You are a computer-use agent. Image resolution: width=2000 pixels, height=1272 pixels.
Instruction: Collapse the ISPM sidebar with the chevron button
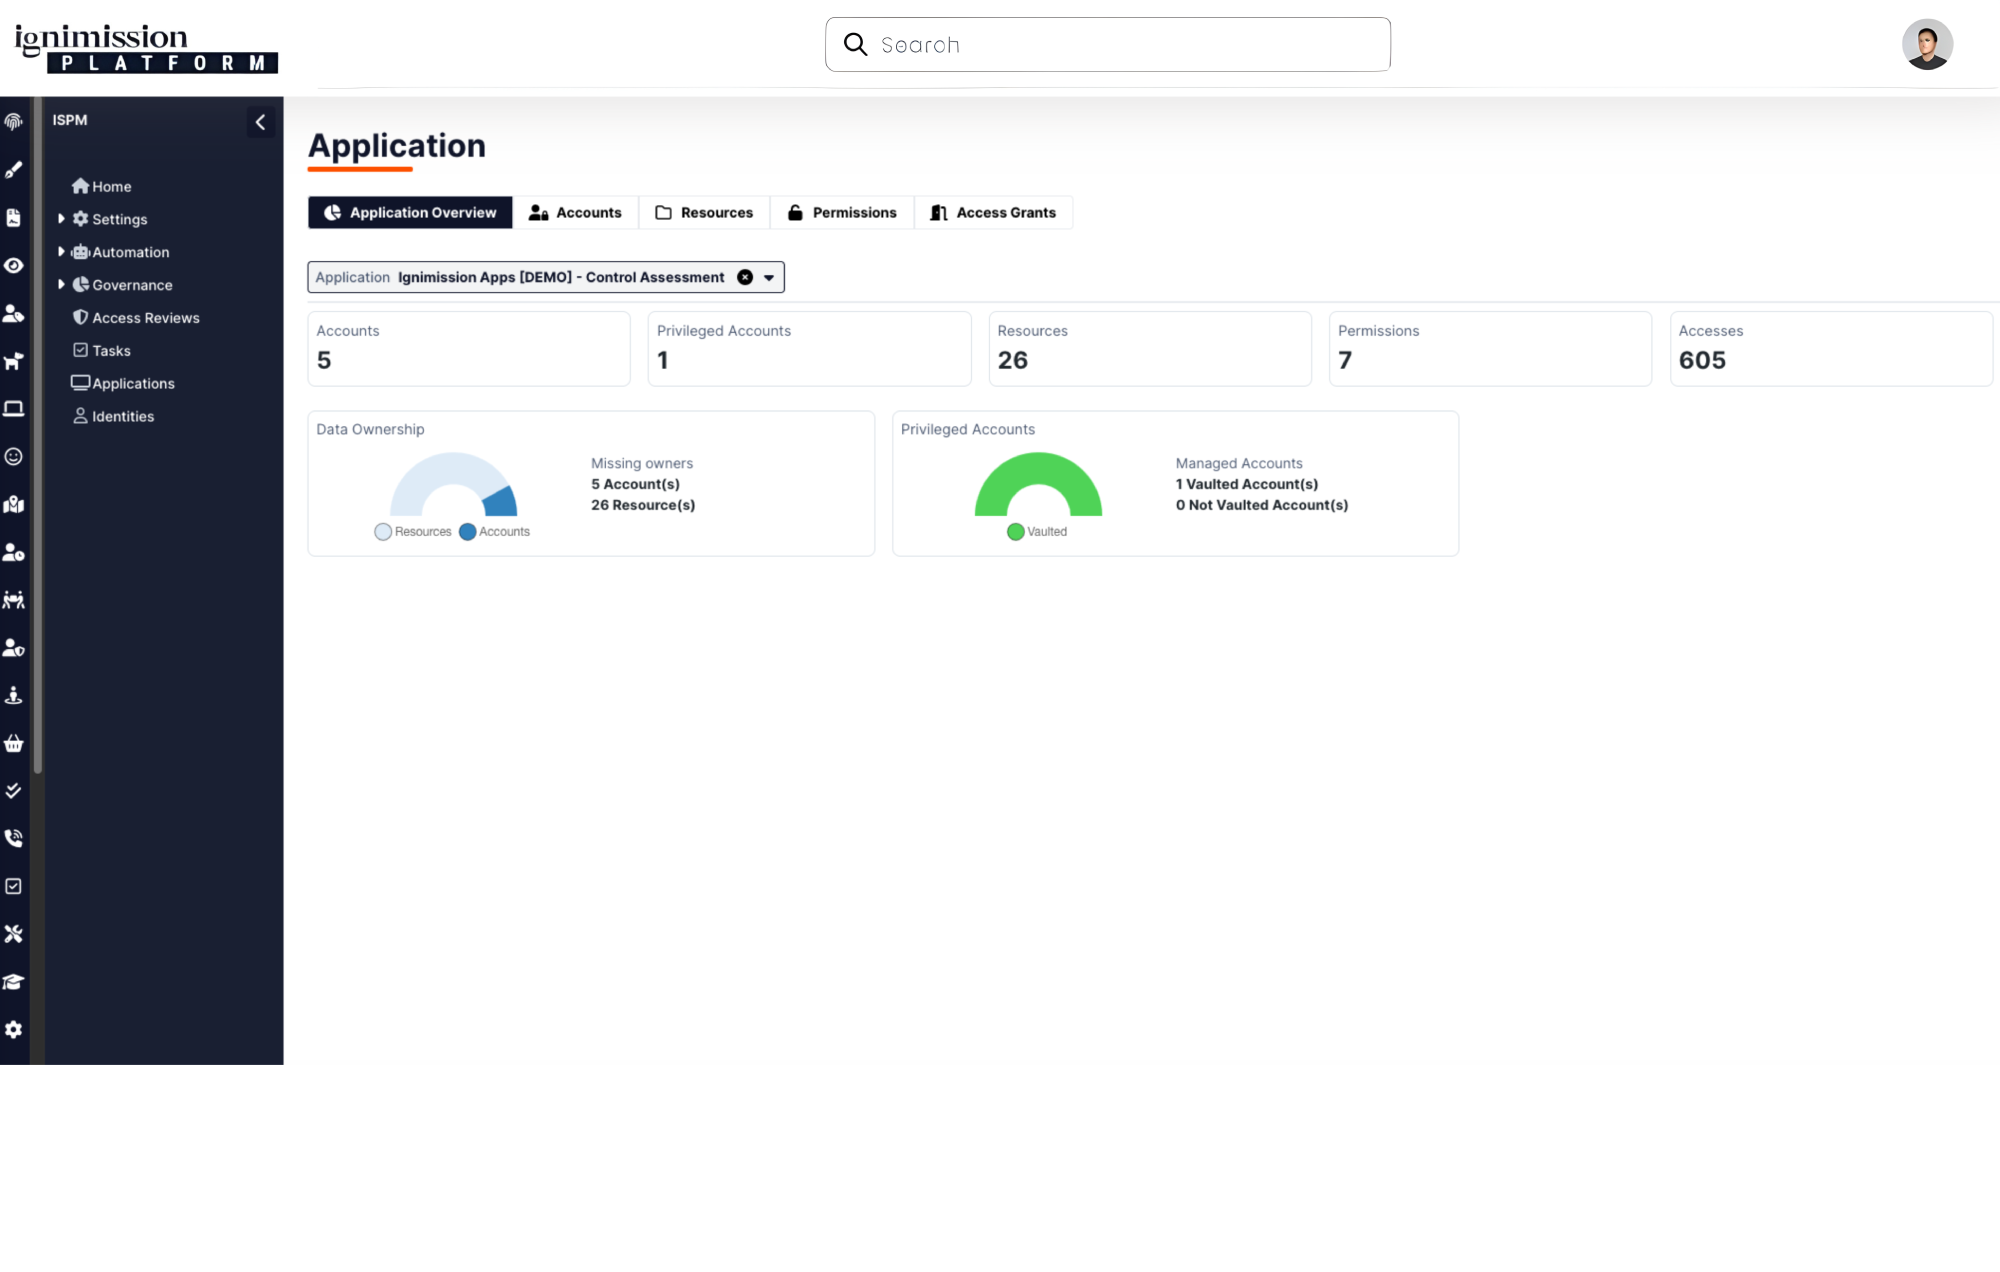coord(260,122)
